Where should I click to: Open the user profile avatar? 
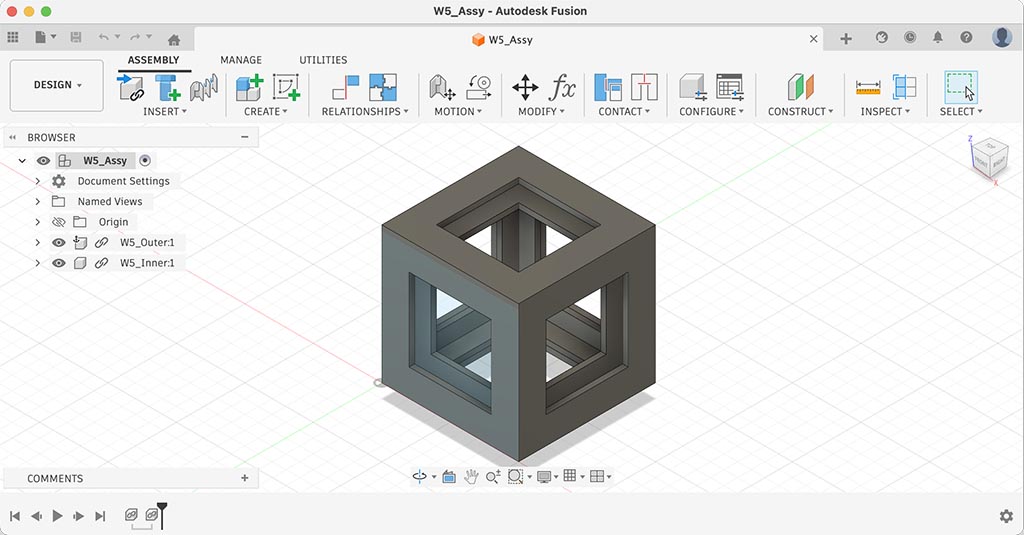point(1002,37)
